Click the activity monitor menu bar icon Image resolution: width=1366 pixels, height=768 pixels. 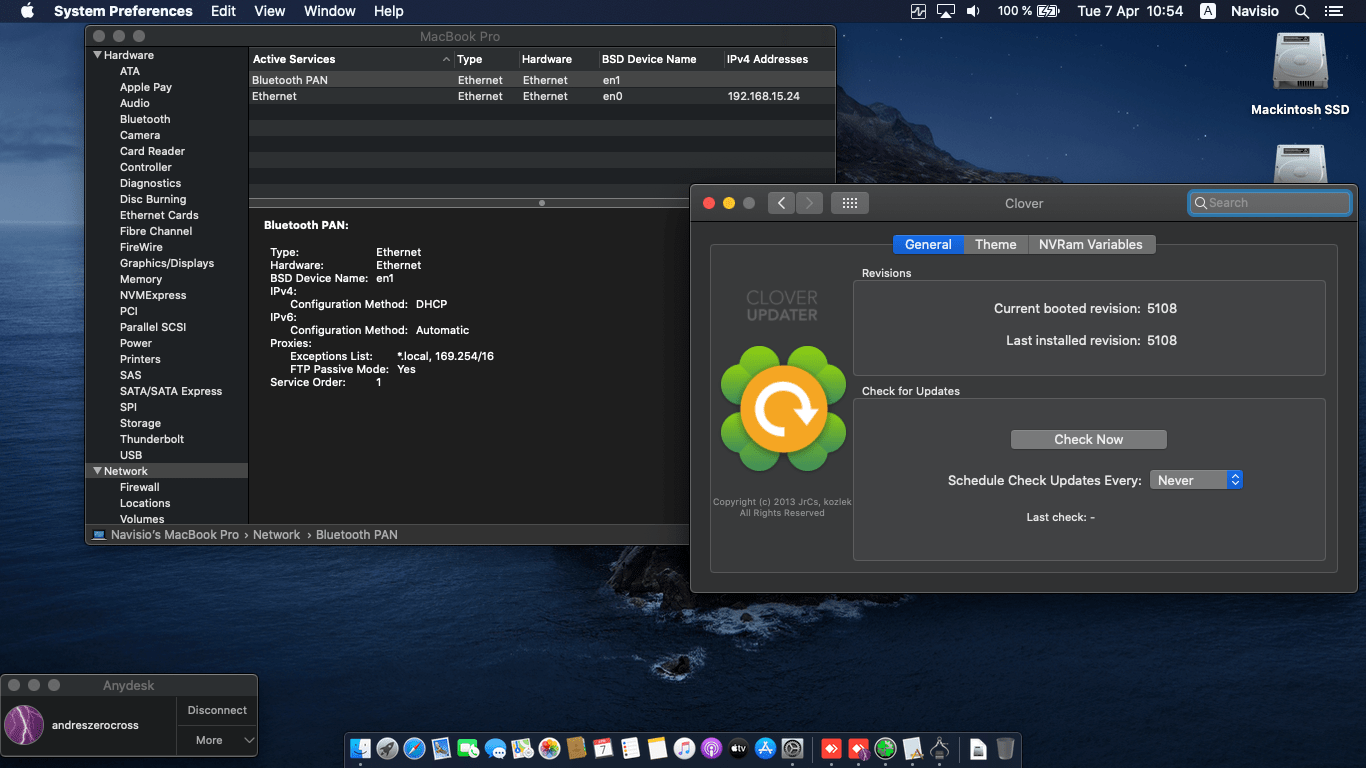coord(919,11)
